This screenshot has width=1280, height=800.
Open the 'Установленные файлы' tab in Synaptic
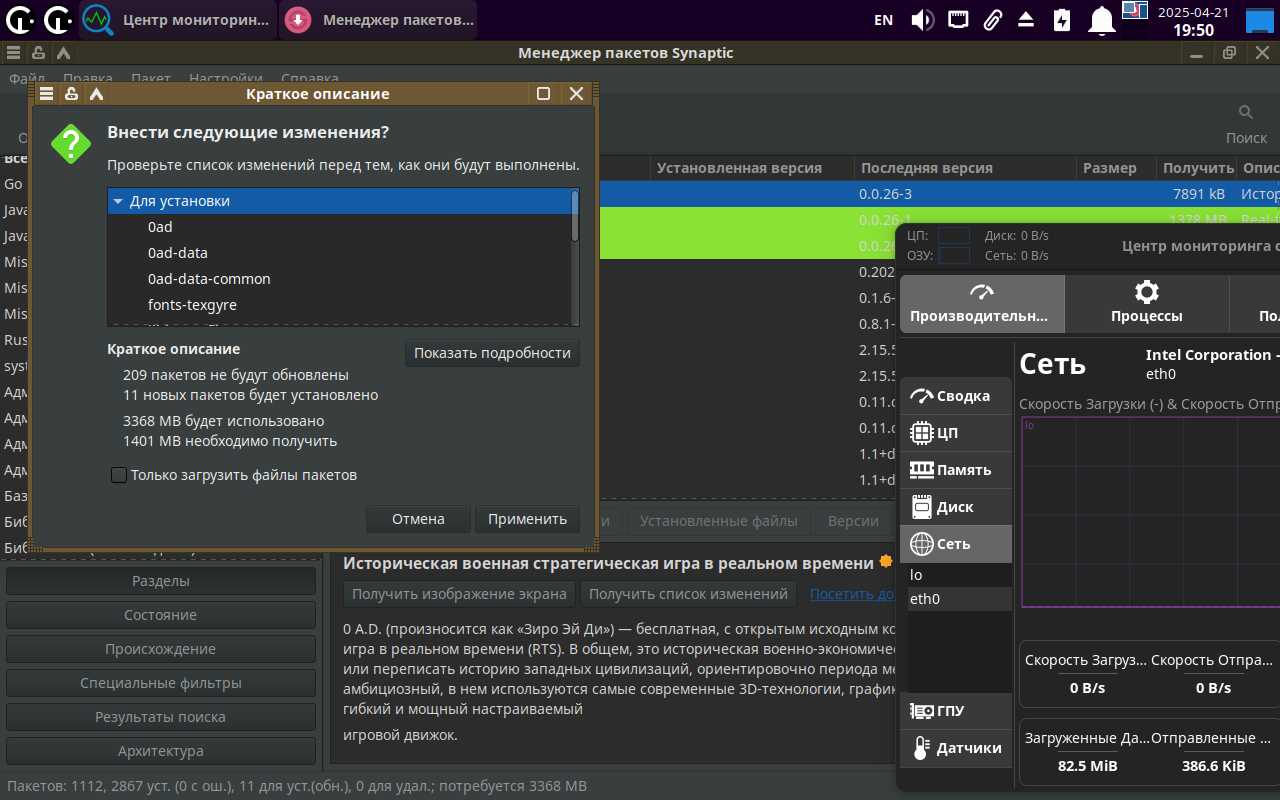tap(719, 521)
